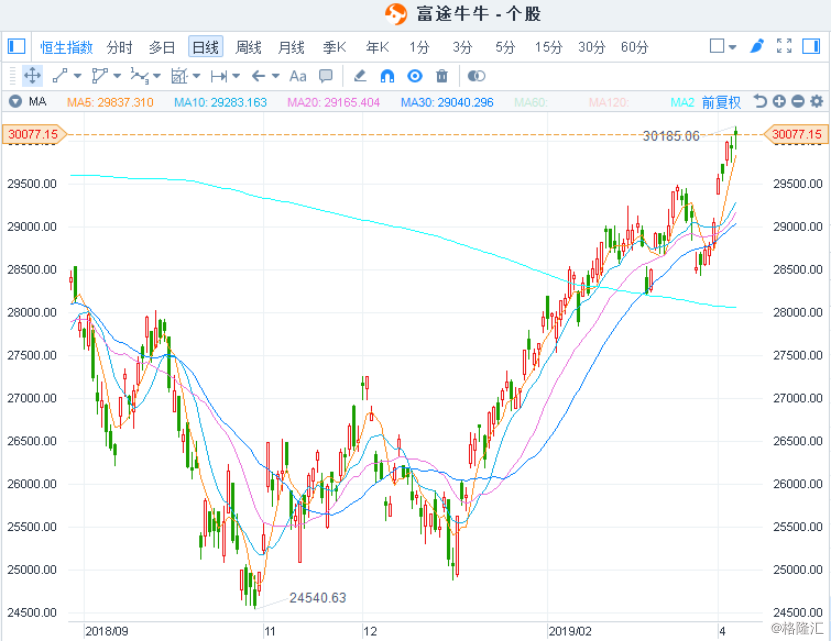Click the 30185.06 high price label
This screenshot has width=831, height=642.
tap(671, 136)
